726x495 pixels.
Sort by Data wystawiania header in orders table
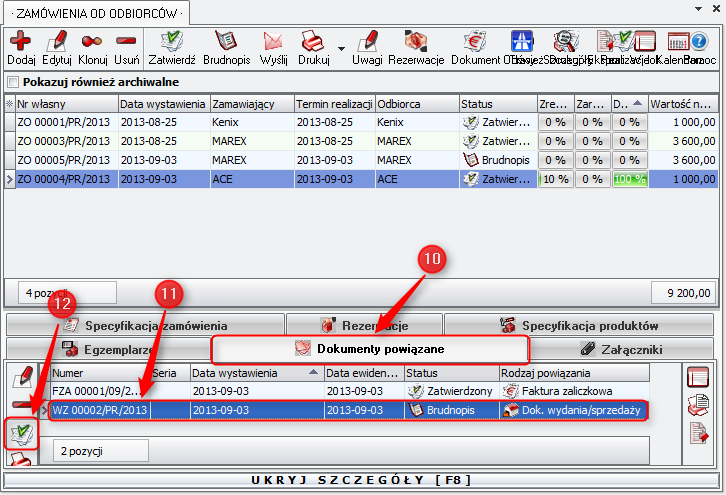coord(164,104)
